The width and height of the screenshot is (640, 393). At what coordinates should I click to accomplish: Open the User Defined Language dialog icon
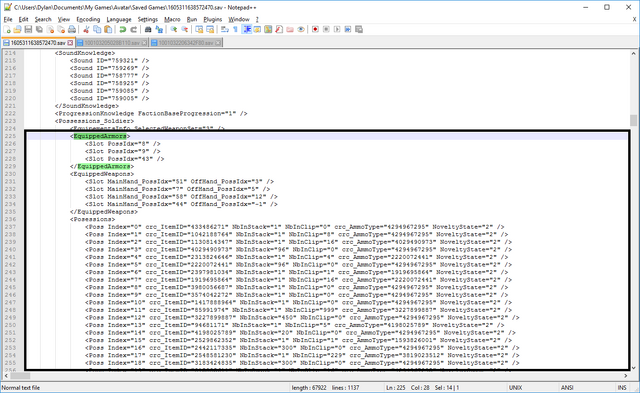257,29
